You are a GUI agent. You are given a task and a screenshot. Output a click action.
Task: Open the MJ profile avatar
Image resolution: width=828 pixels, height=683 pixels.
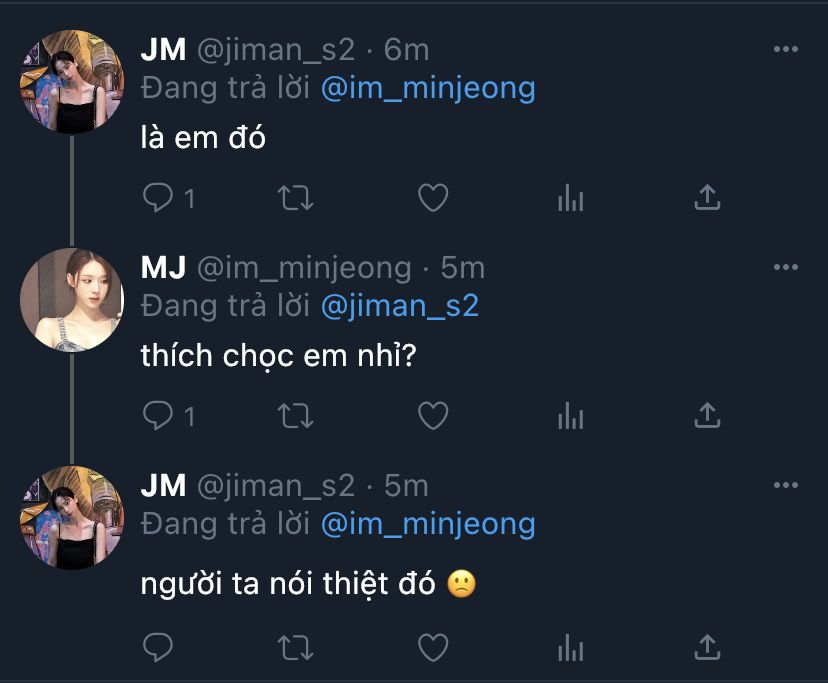(72, 300)
